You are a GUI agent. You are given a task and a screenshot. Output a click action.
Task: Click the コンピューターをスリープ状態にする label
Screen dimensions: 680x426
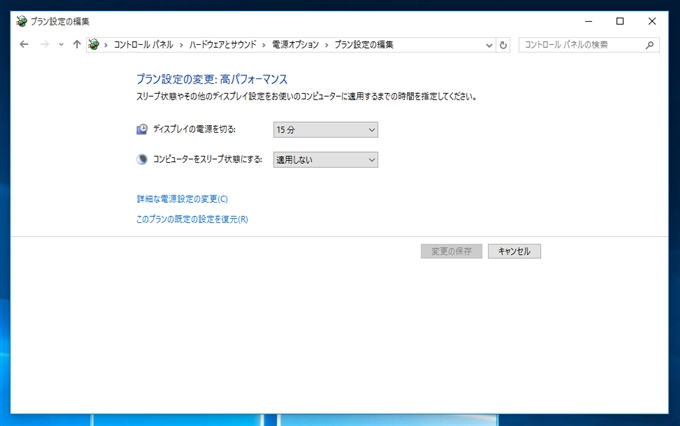point(207,159)
